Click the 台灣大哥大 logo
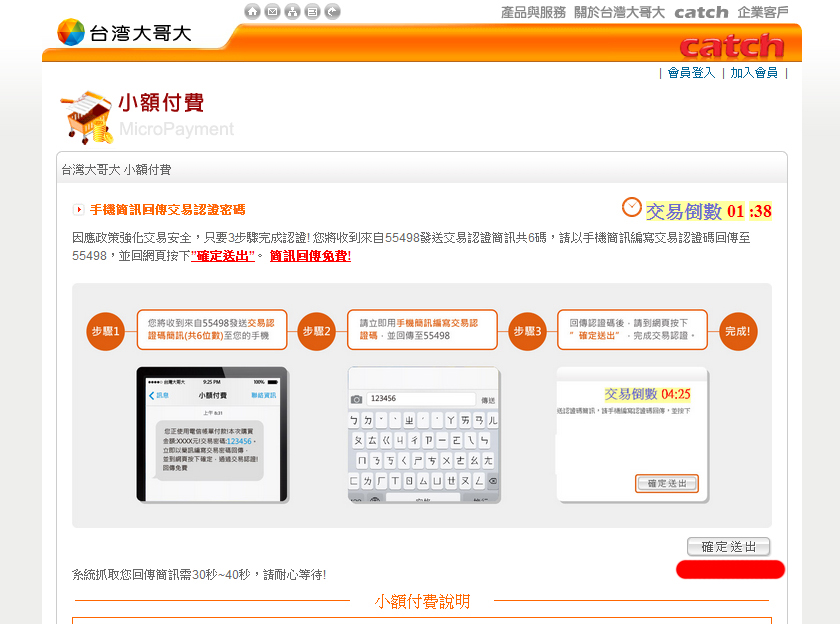Screen dimensions: 840x624 [124, 33]
